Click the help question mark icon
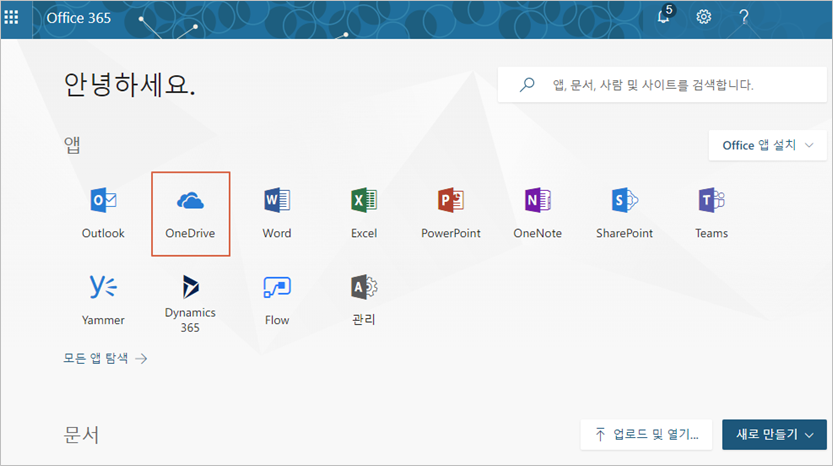Viewport: 833px width, 466px height. [744, 17]
